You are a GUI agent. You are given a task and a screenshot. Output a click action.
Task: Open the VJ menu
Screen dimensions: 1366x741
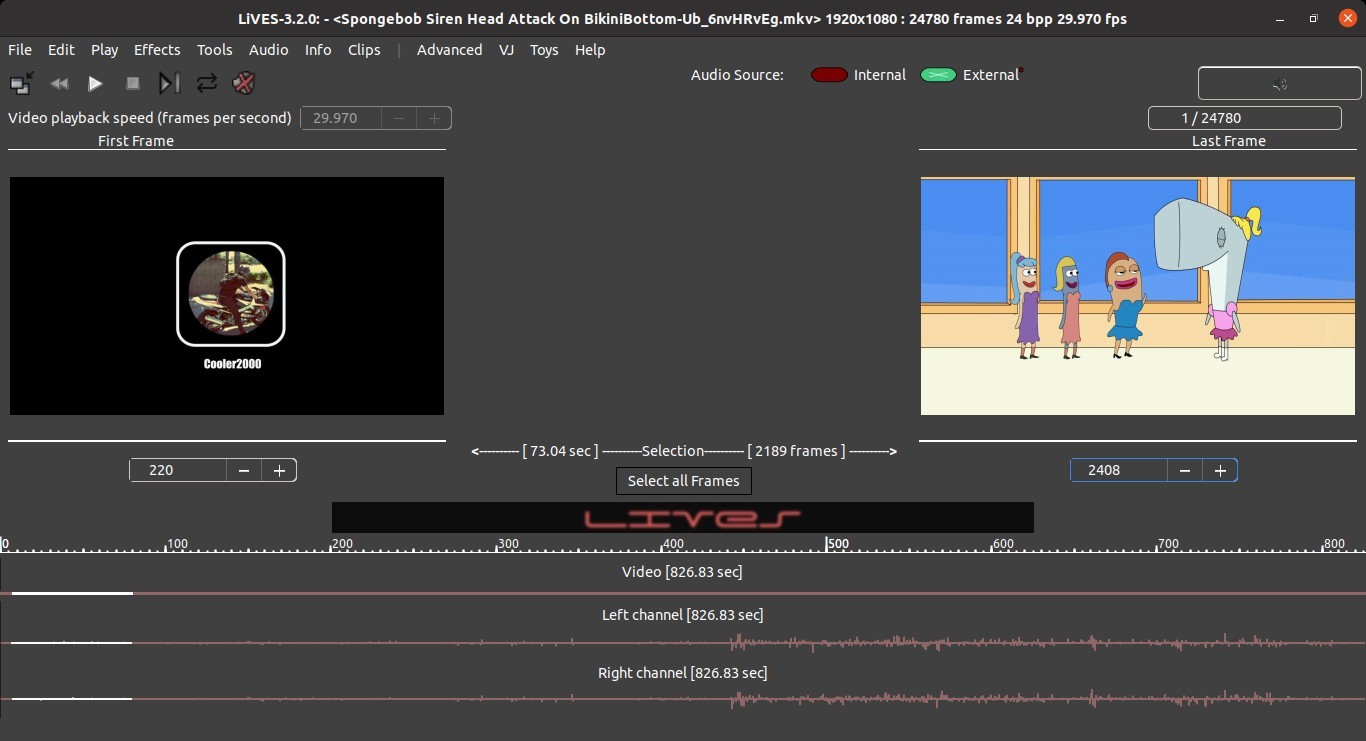point(507,50)
